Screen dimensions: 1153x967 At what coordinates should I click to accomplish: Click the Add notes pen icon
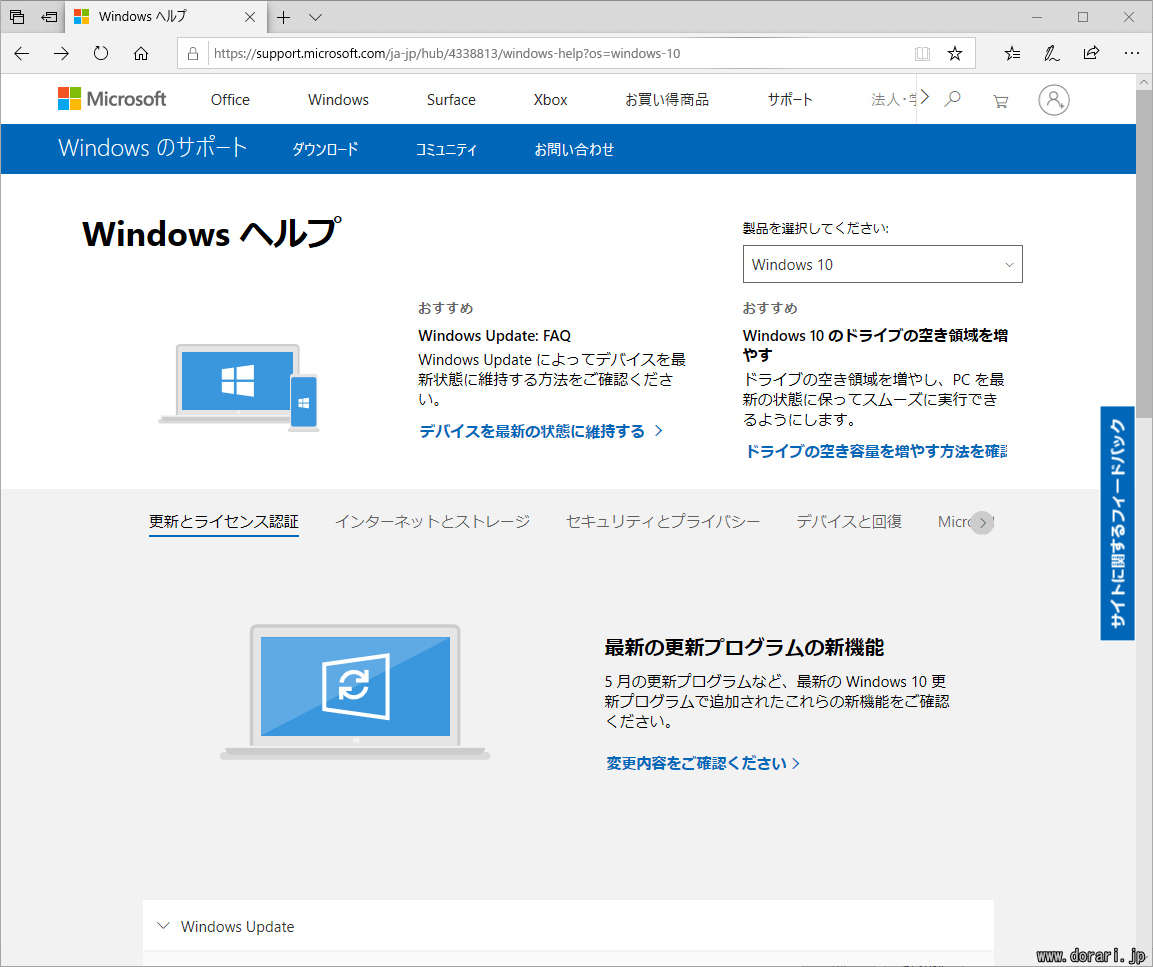(x=1052, y=53)
